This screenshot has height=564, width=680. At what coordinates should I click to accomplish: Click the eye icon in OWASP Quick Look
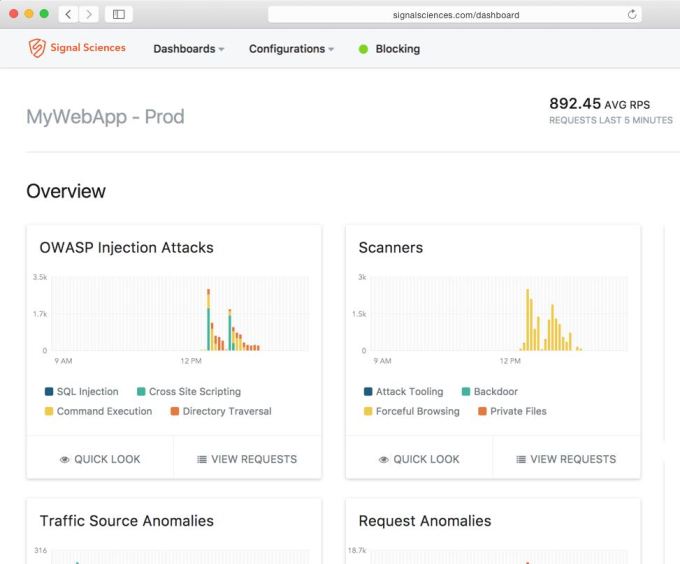click(x=65, y=460)
